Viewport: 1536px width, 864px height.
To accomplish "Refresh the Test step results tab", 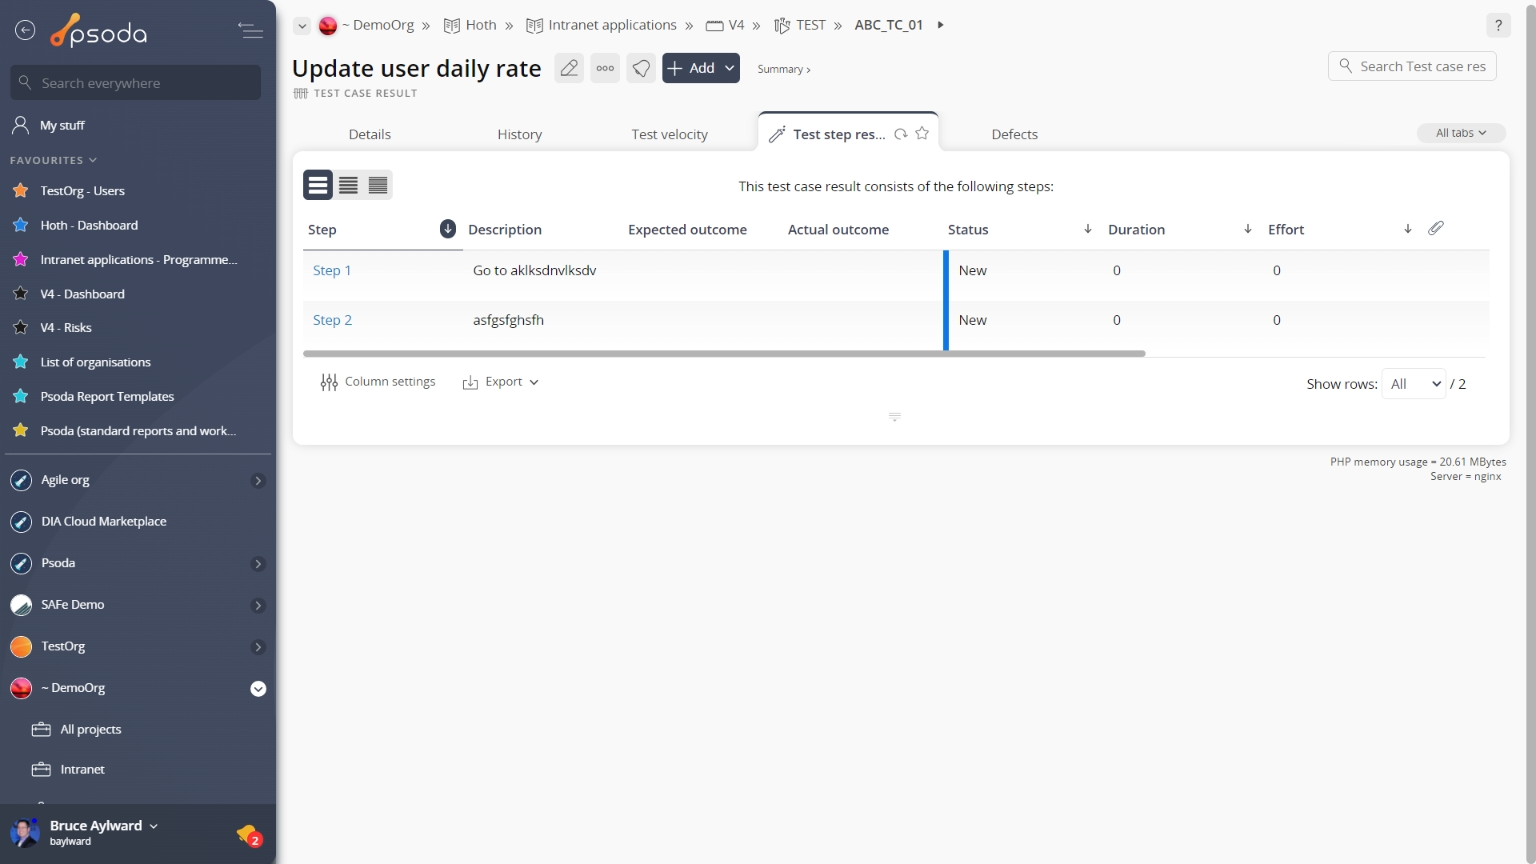I will [901, 134].
